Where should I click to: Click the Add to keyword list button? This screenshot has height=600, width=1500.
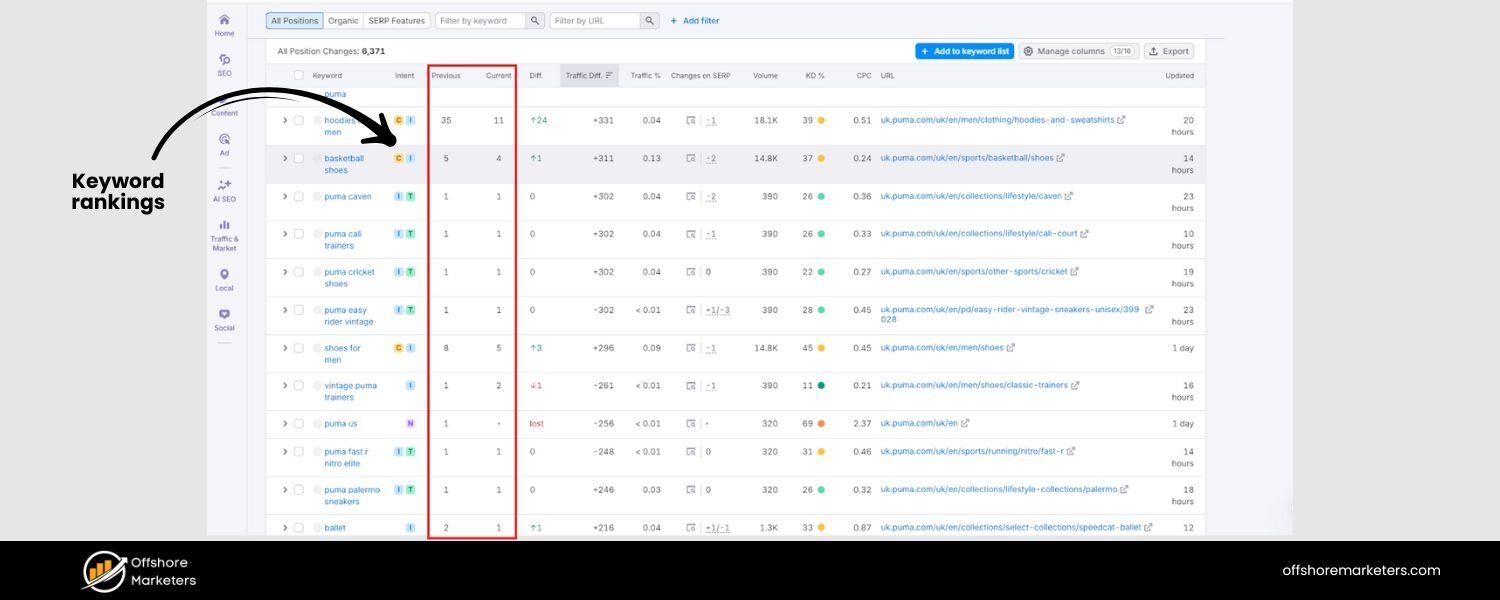pos(963,51)
